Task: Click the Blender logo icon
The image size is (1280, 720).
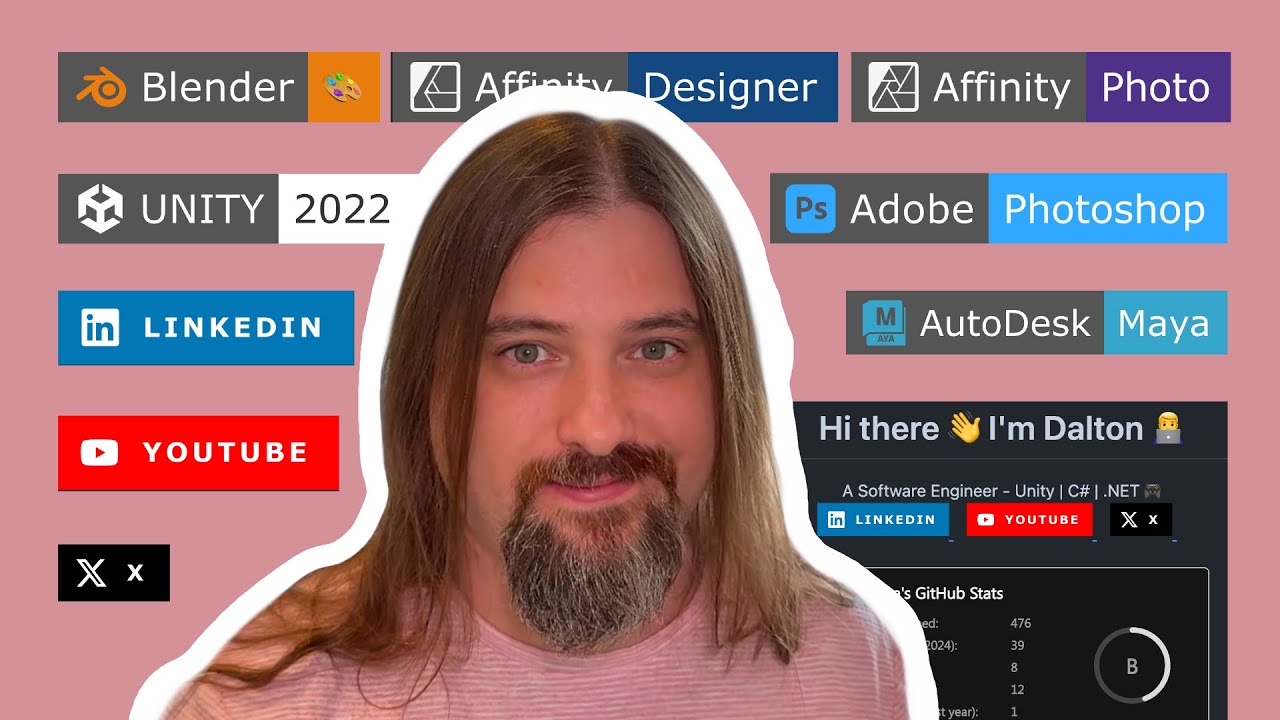Action: 101,88
